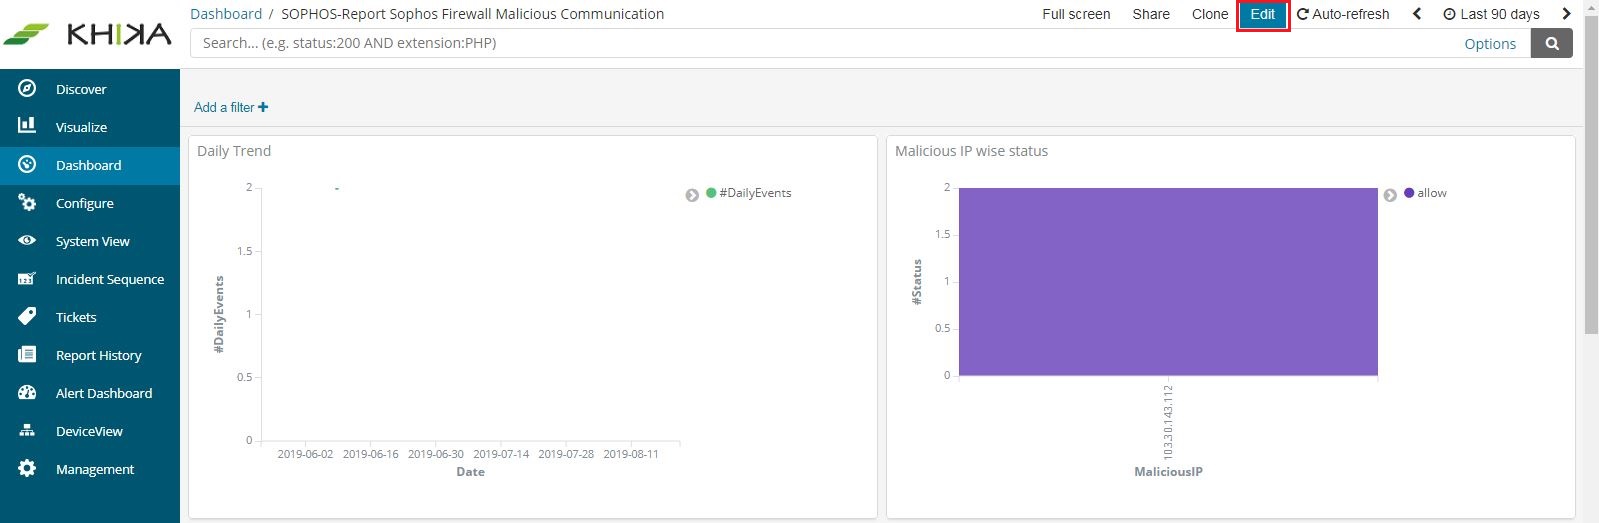Focus the search query input field

825,43
